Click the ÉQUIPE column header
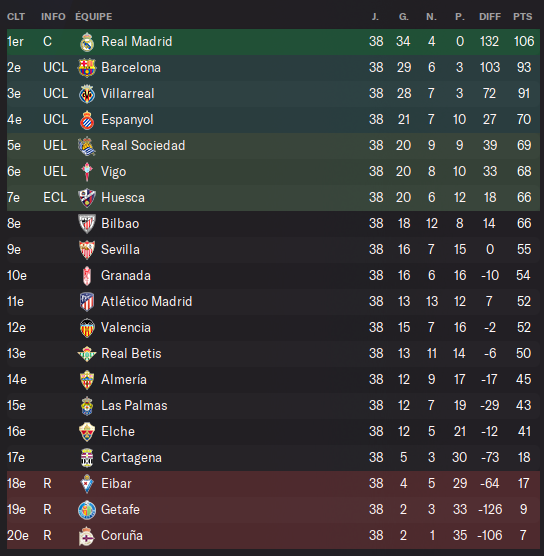Screen dimensions: 544x556 [94, 17]
